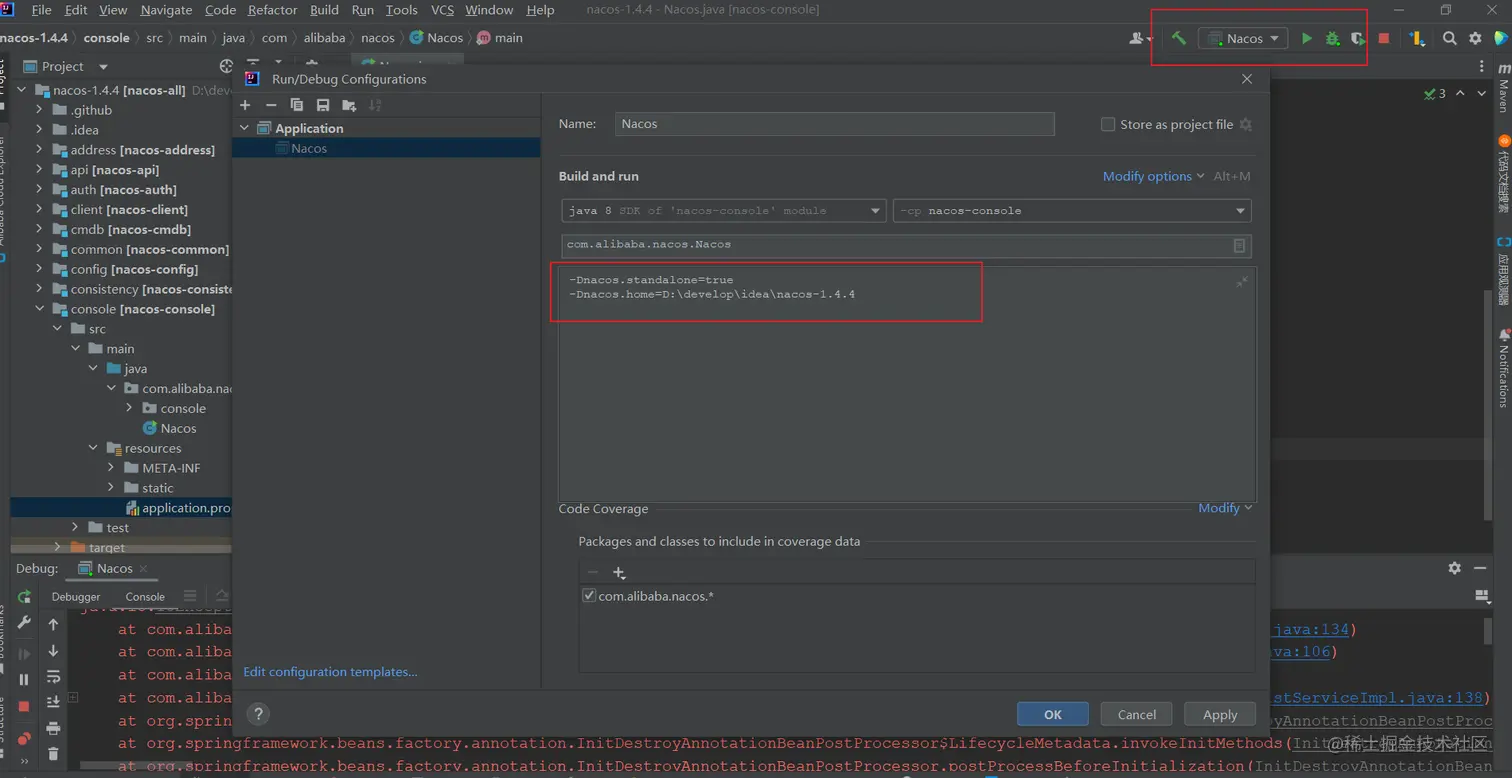Start debugging with the green bug icon

coord(1332,38)
